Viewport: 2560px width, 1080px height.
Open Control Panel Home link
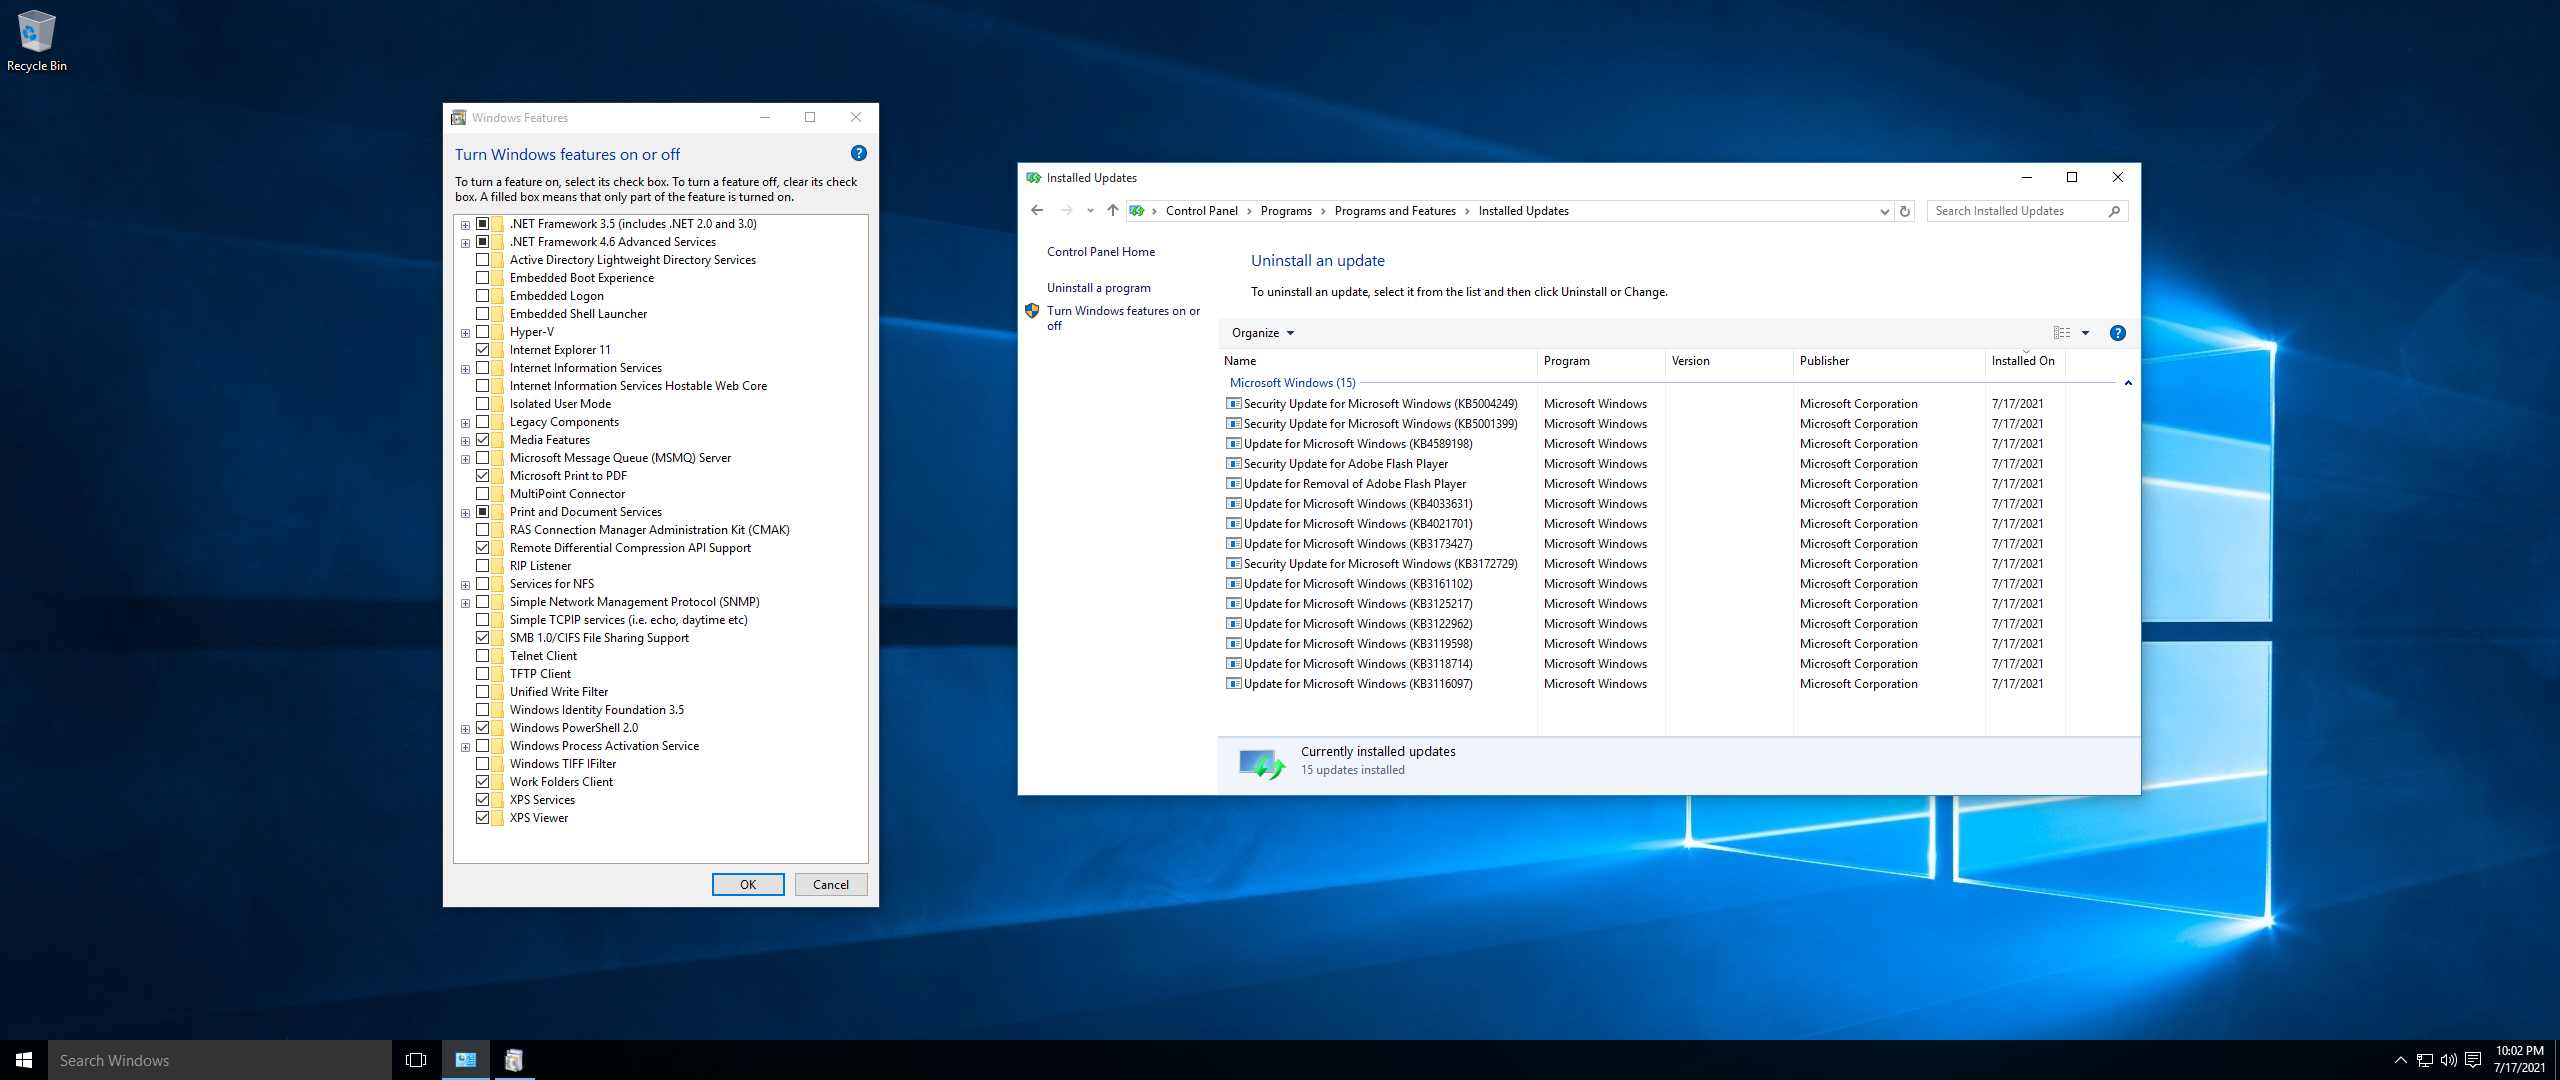tap(1100, 252)
